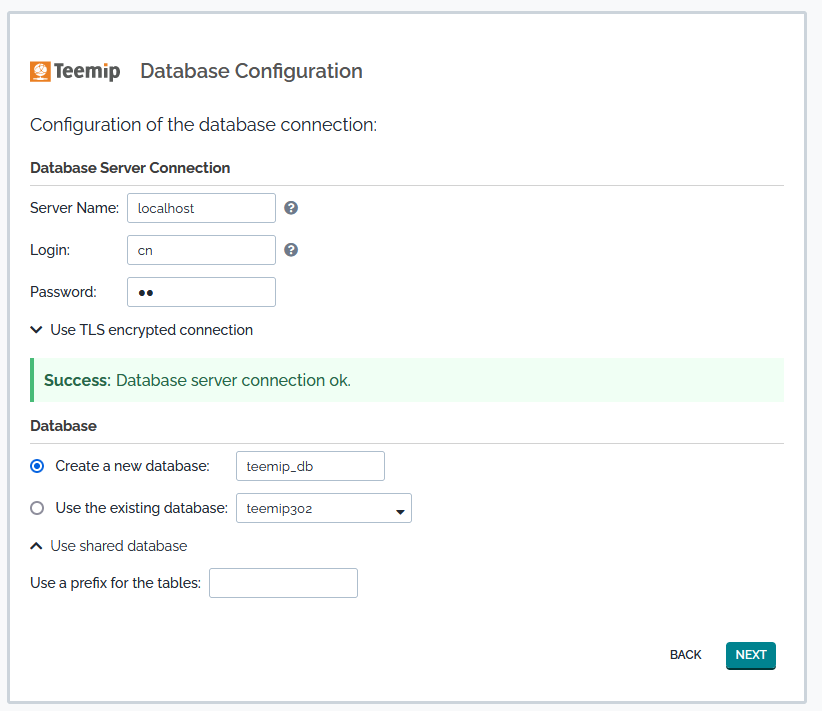Click the help icon beside Login field

[x=291, y=250]
